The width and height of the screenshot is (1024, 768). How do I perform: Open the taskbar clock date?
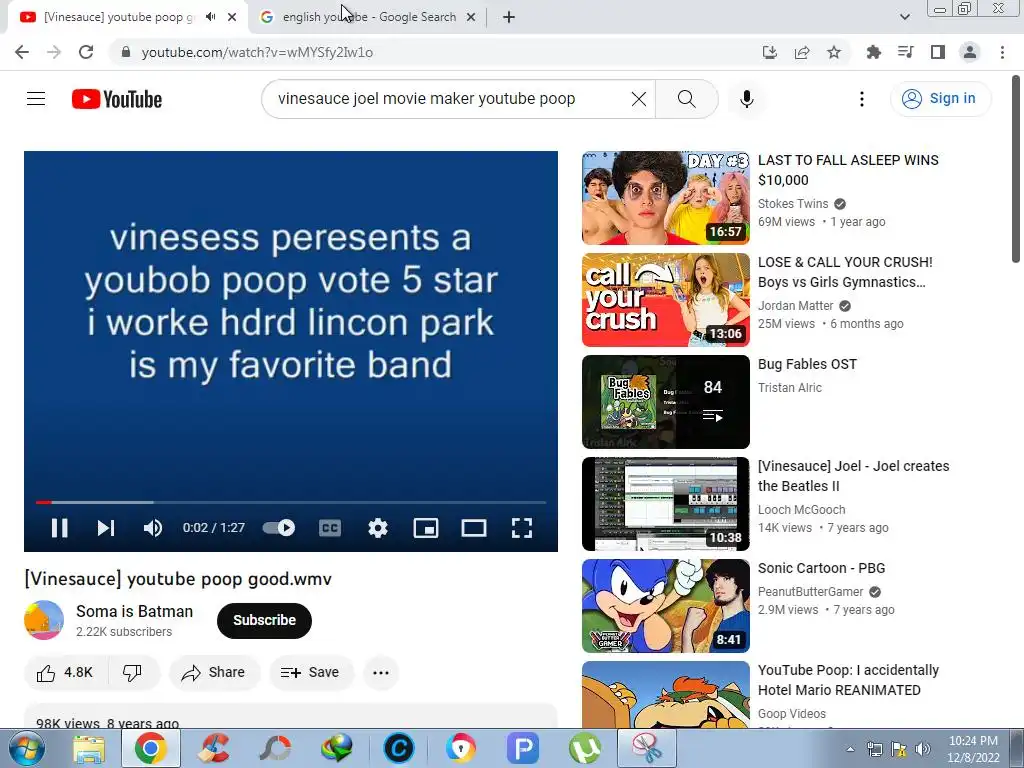coord(973,749)
